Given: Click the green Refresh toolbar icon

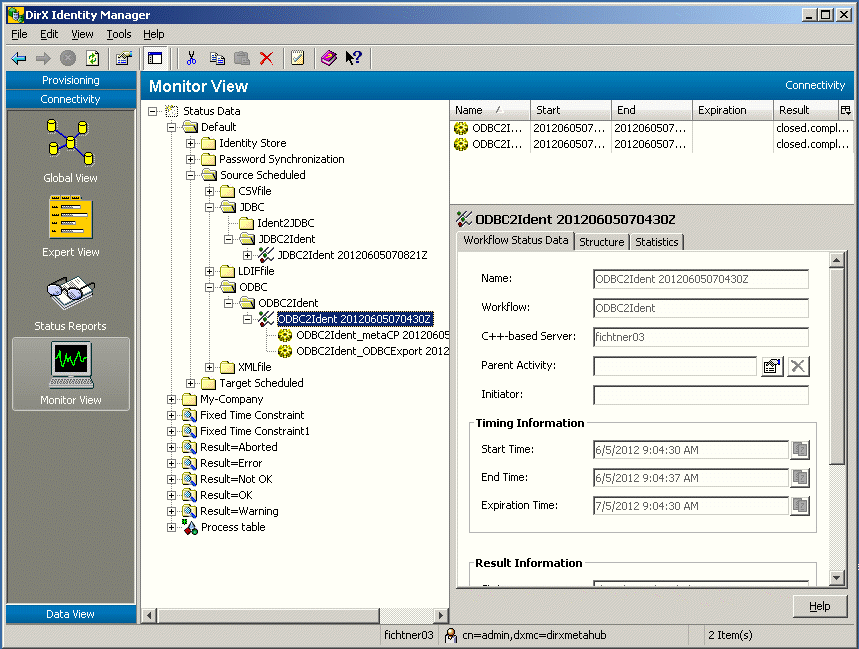Looking at the screenshot, I should [93, 58].
